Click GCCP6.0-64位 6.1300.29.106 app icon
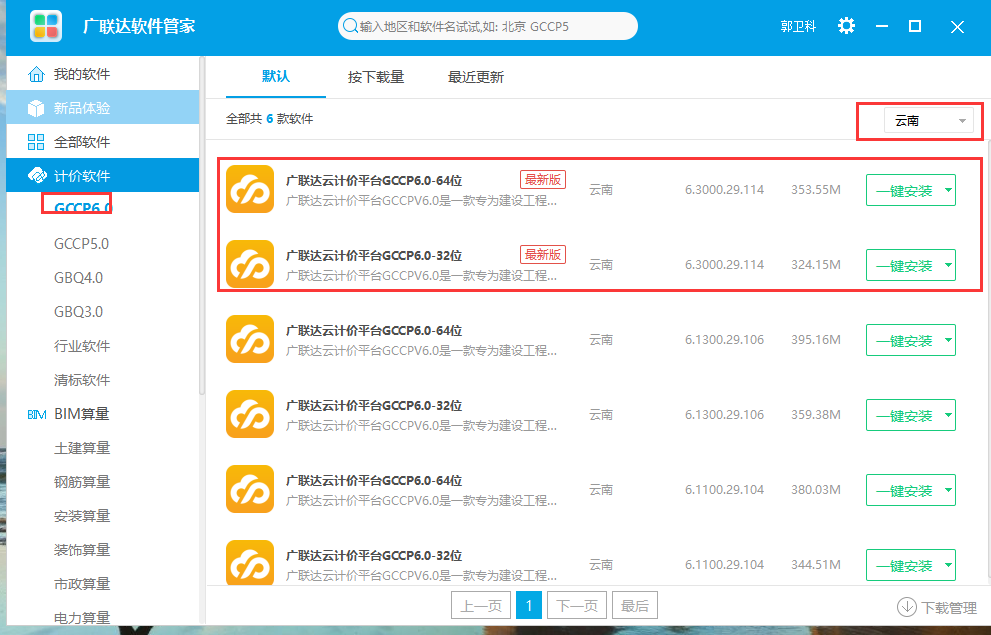 click(x=250, y=339)
